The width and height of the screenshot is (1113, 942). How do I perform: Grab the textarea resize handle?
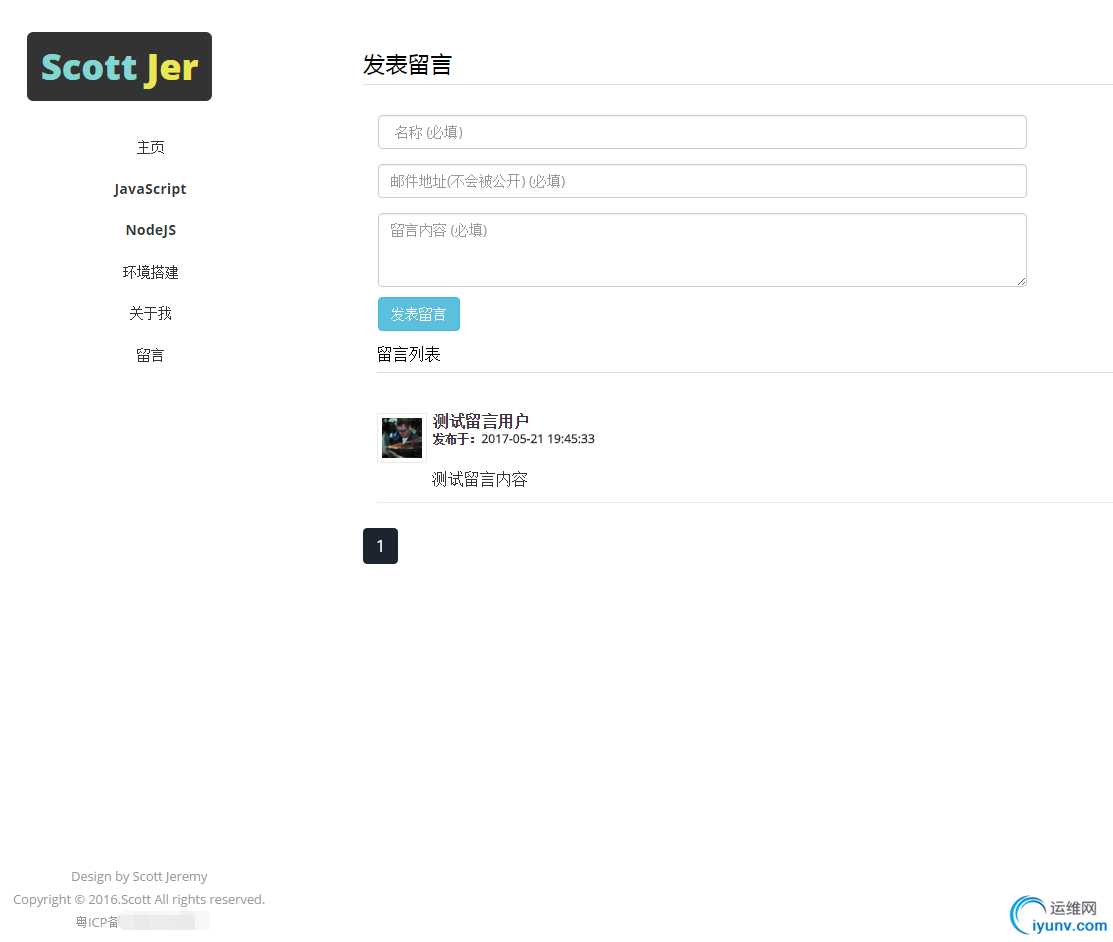(x=1021, y=282)
